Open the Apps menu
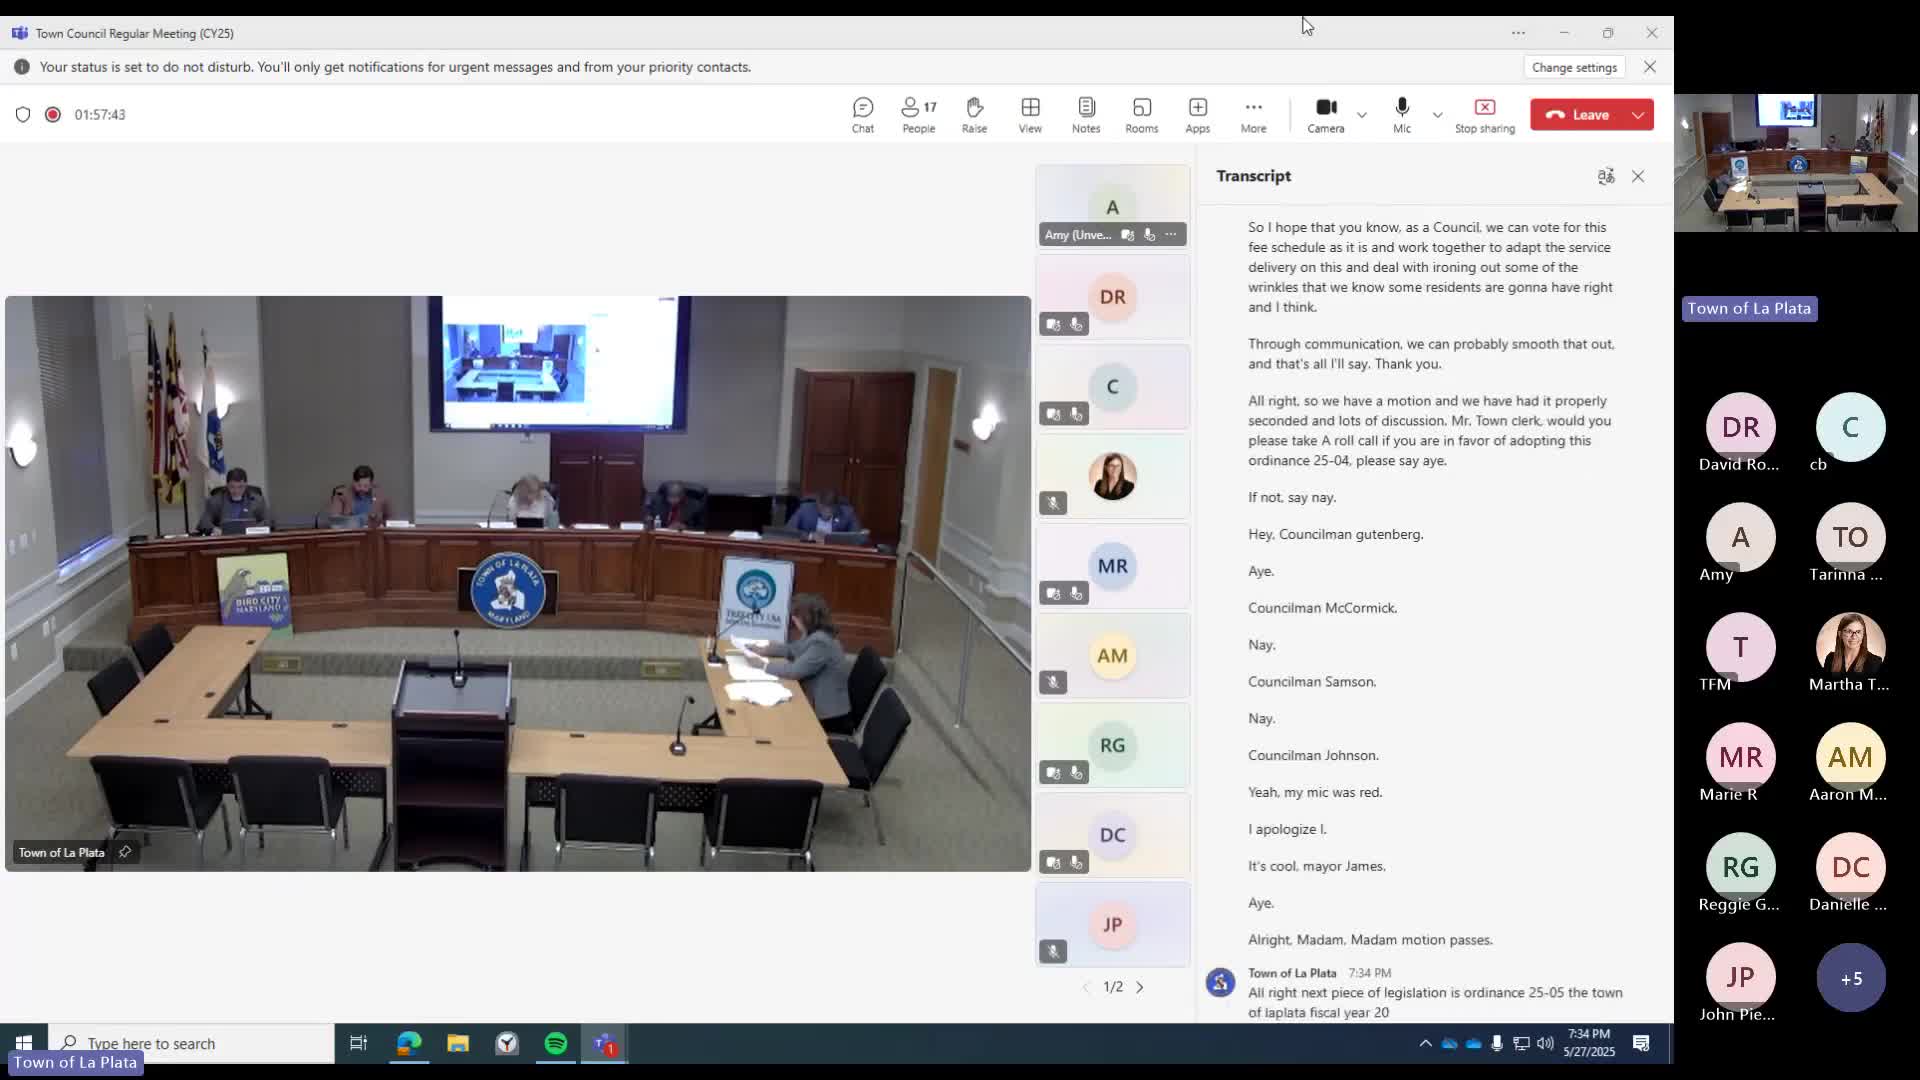The height and width of the screenshot is (1080, 1920). (1197, 114)
